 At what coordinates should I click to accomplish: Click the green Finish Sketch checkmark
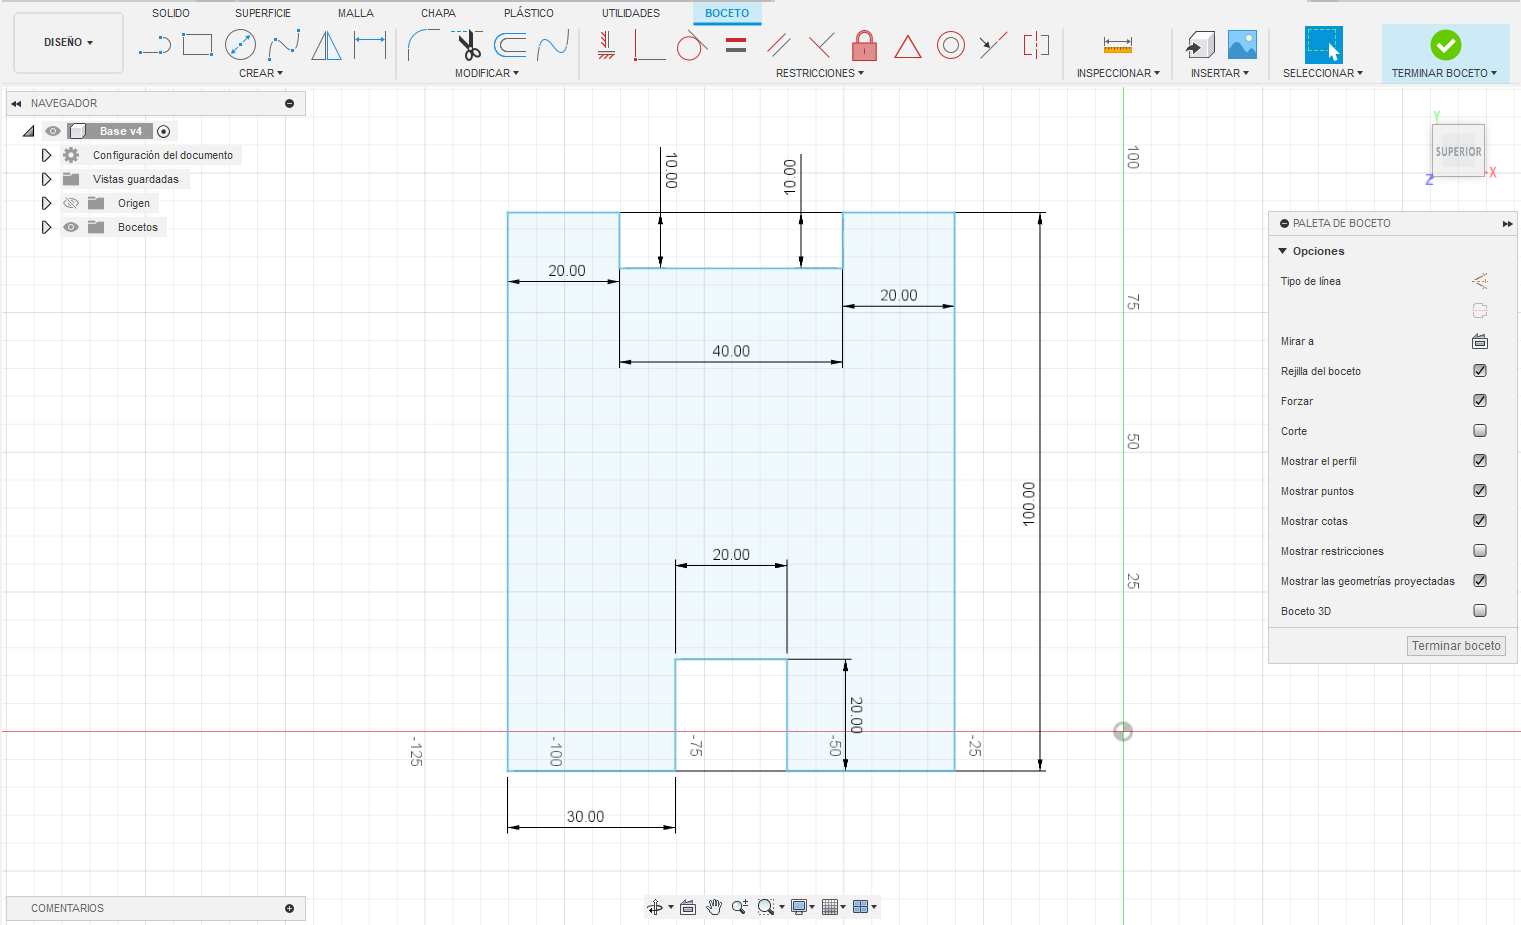1446,45
